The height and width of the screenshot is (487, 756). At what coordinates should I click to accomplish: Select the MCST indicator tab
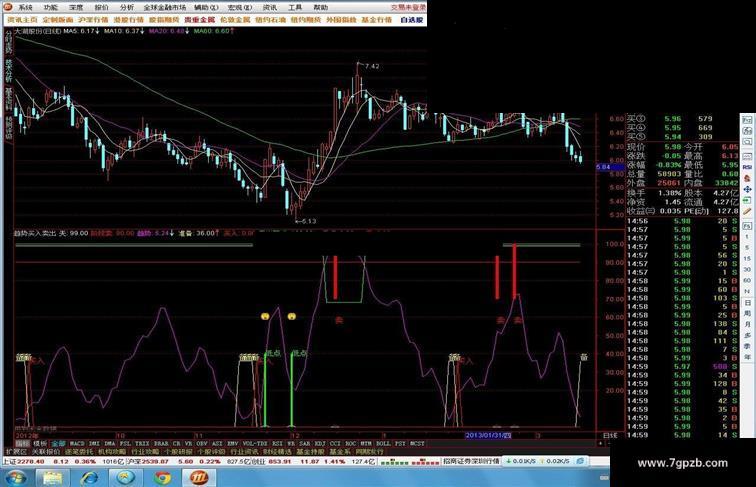click(x=418, y=443)
